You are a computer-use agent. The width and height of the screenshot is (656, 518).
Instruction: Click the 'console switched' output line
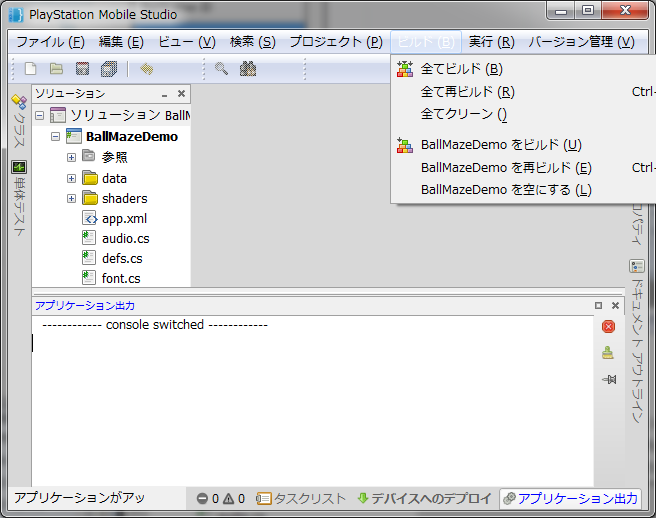(x=155, y=325)
